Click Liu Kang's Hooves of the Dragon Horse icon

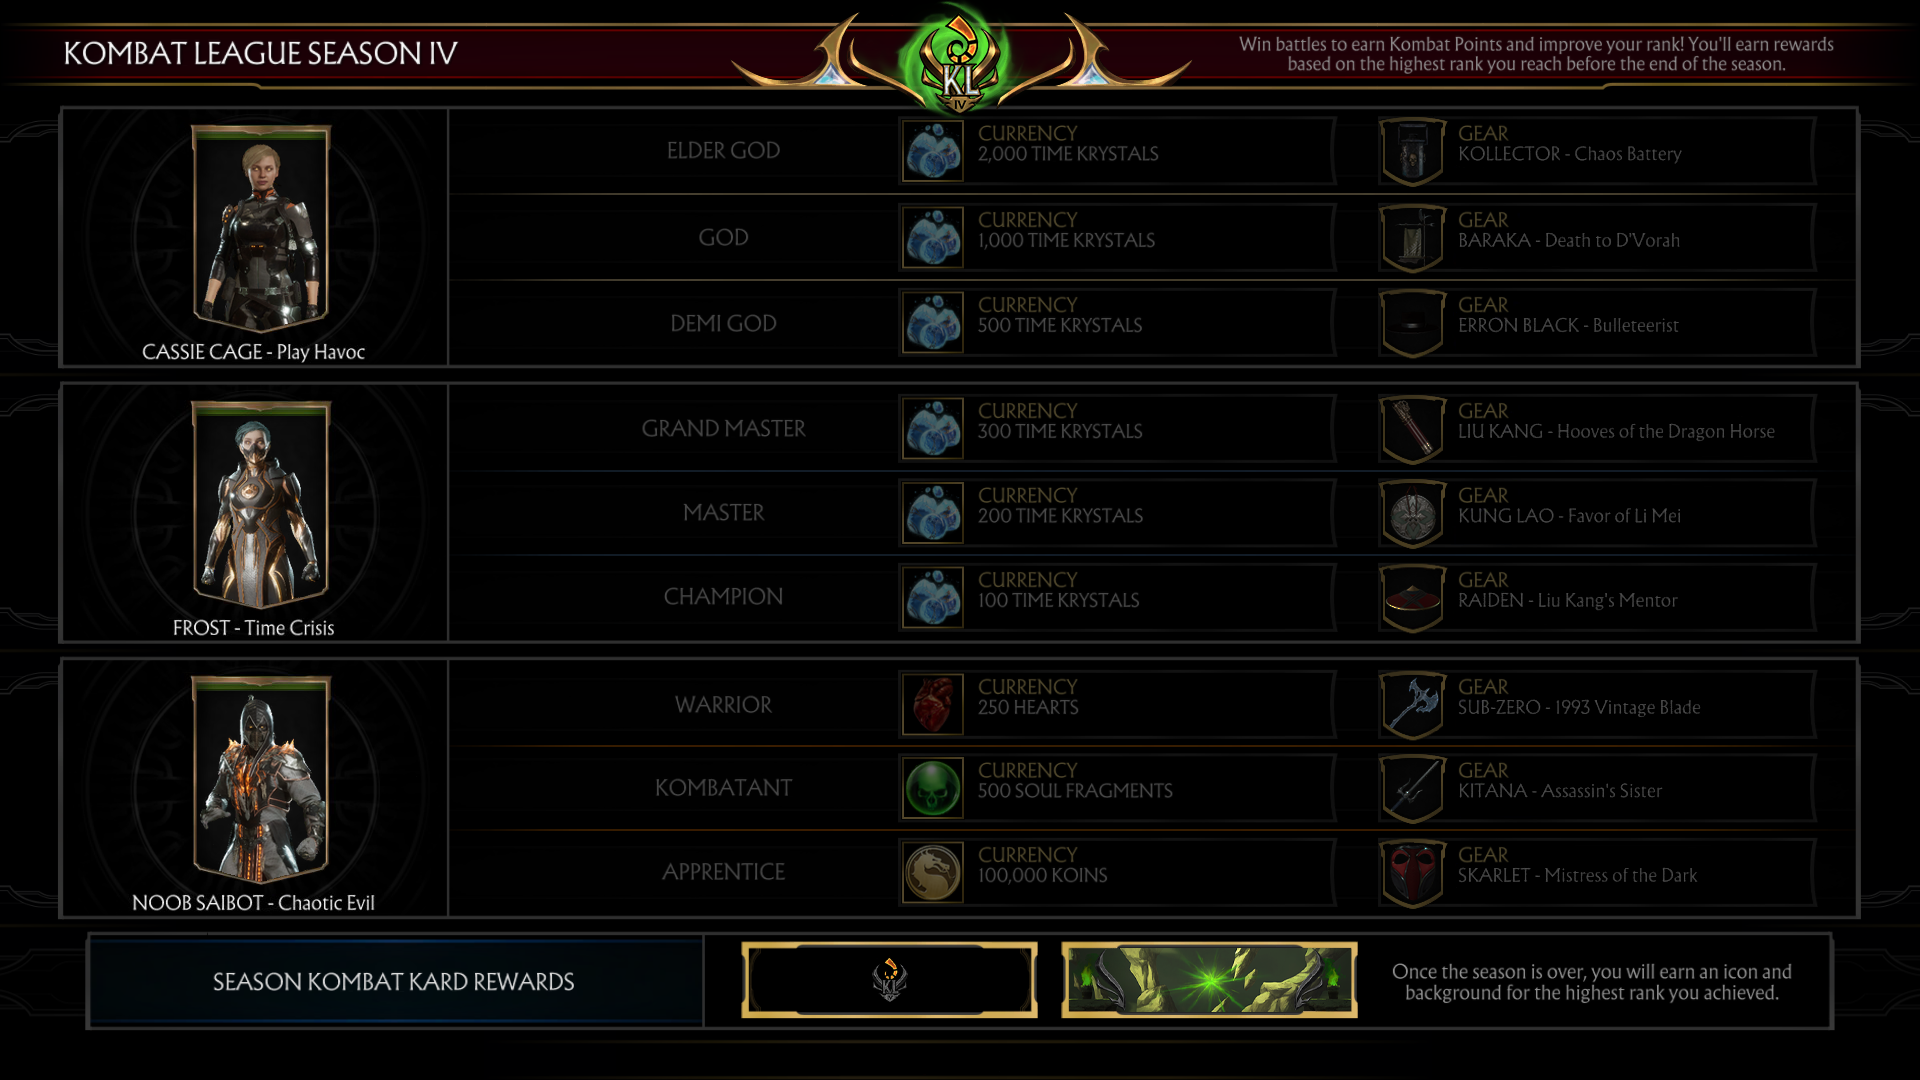[1413, 429]
